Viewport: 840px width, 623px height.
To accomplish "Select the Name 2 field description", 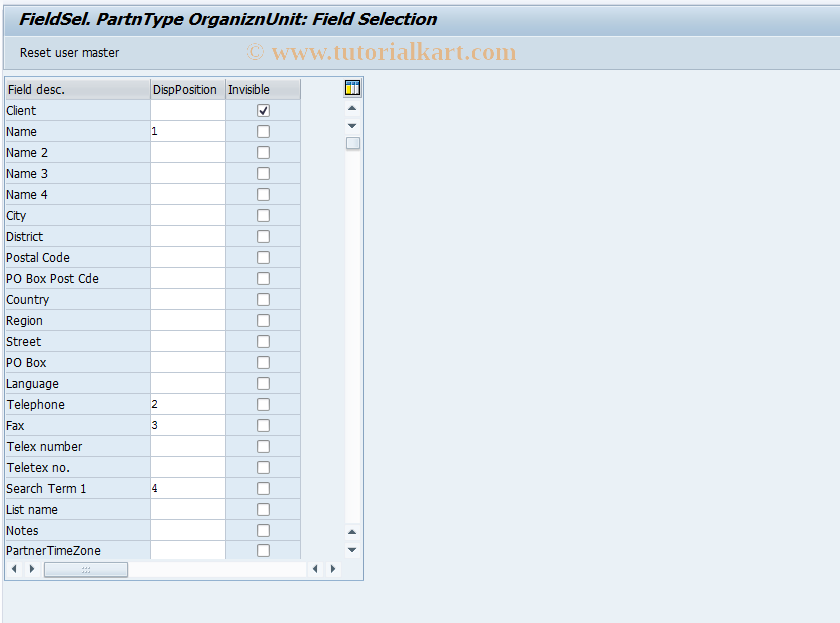I will tap(78, 153).
